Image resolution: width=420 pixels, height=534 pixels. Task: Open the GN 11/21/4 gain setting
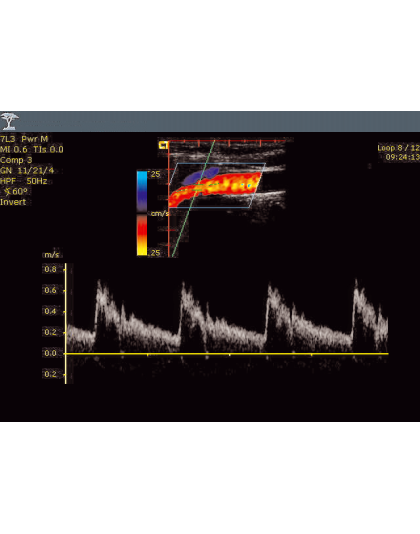click(27, 170)
